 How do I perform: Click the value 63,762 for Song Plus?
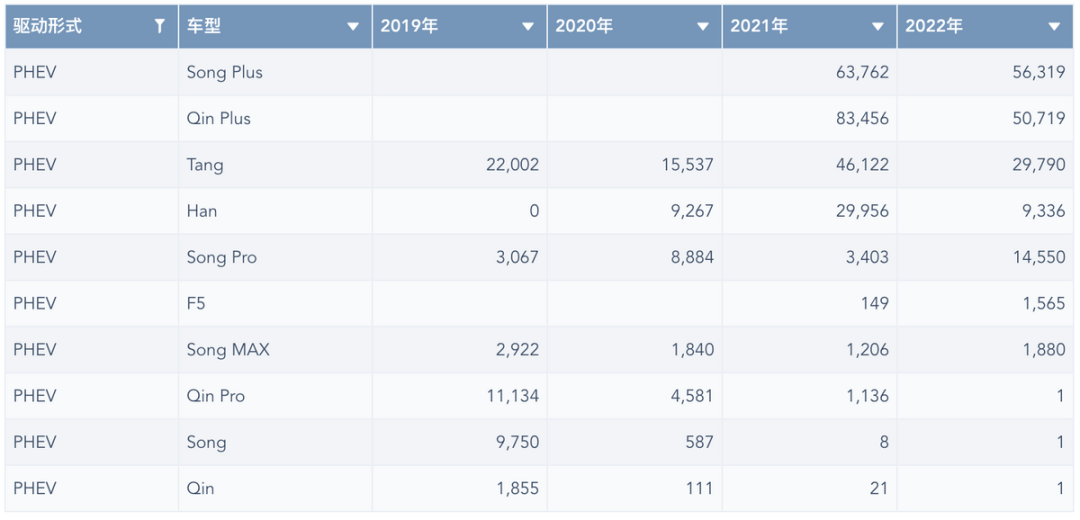(860, 72)
